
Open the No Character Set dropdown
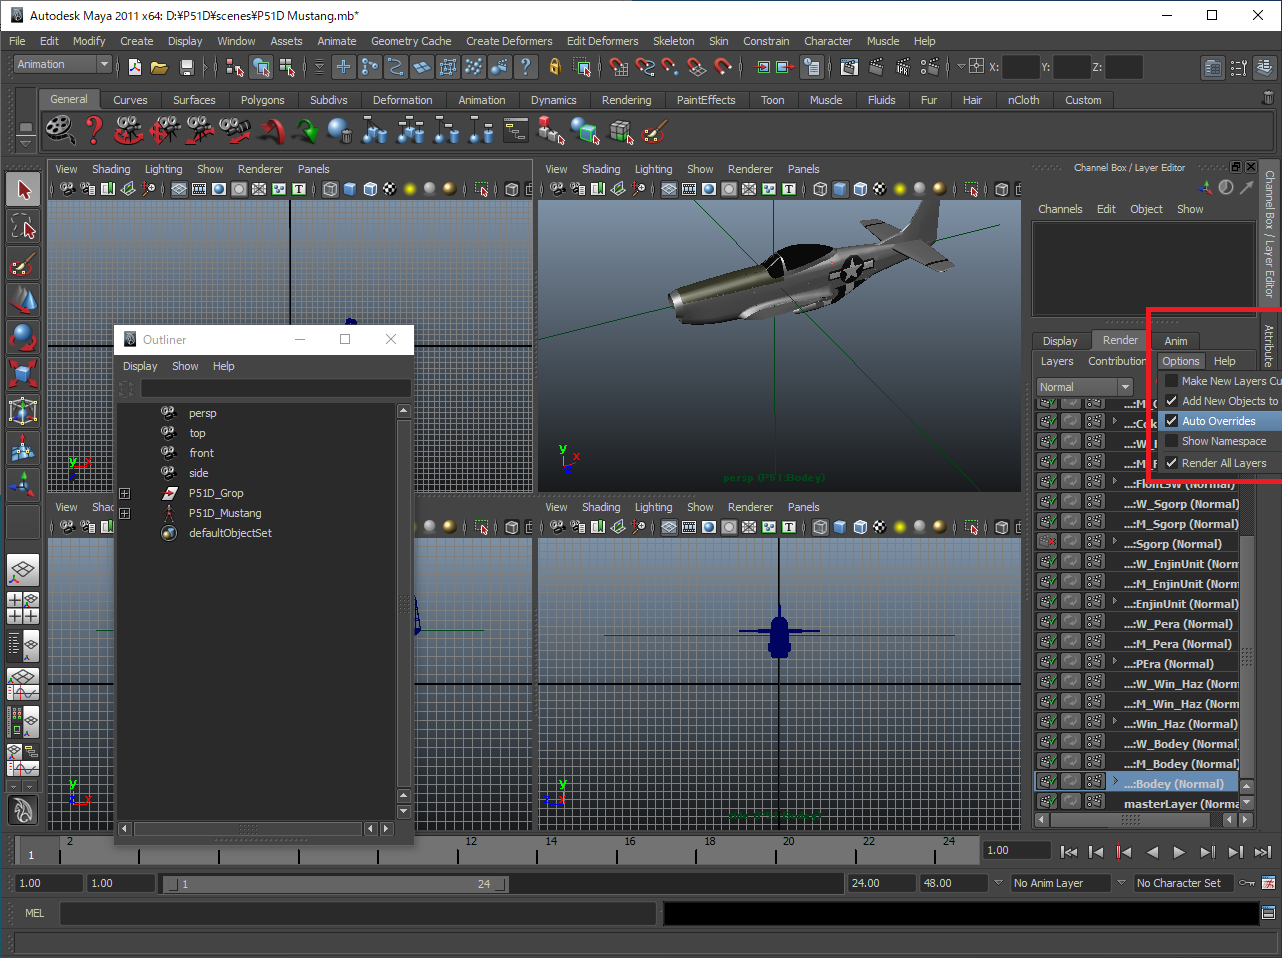[1183, 883]
